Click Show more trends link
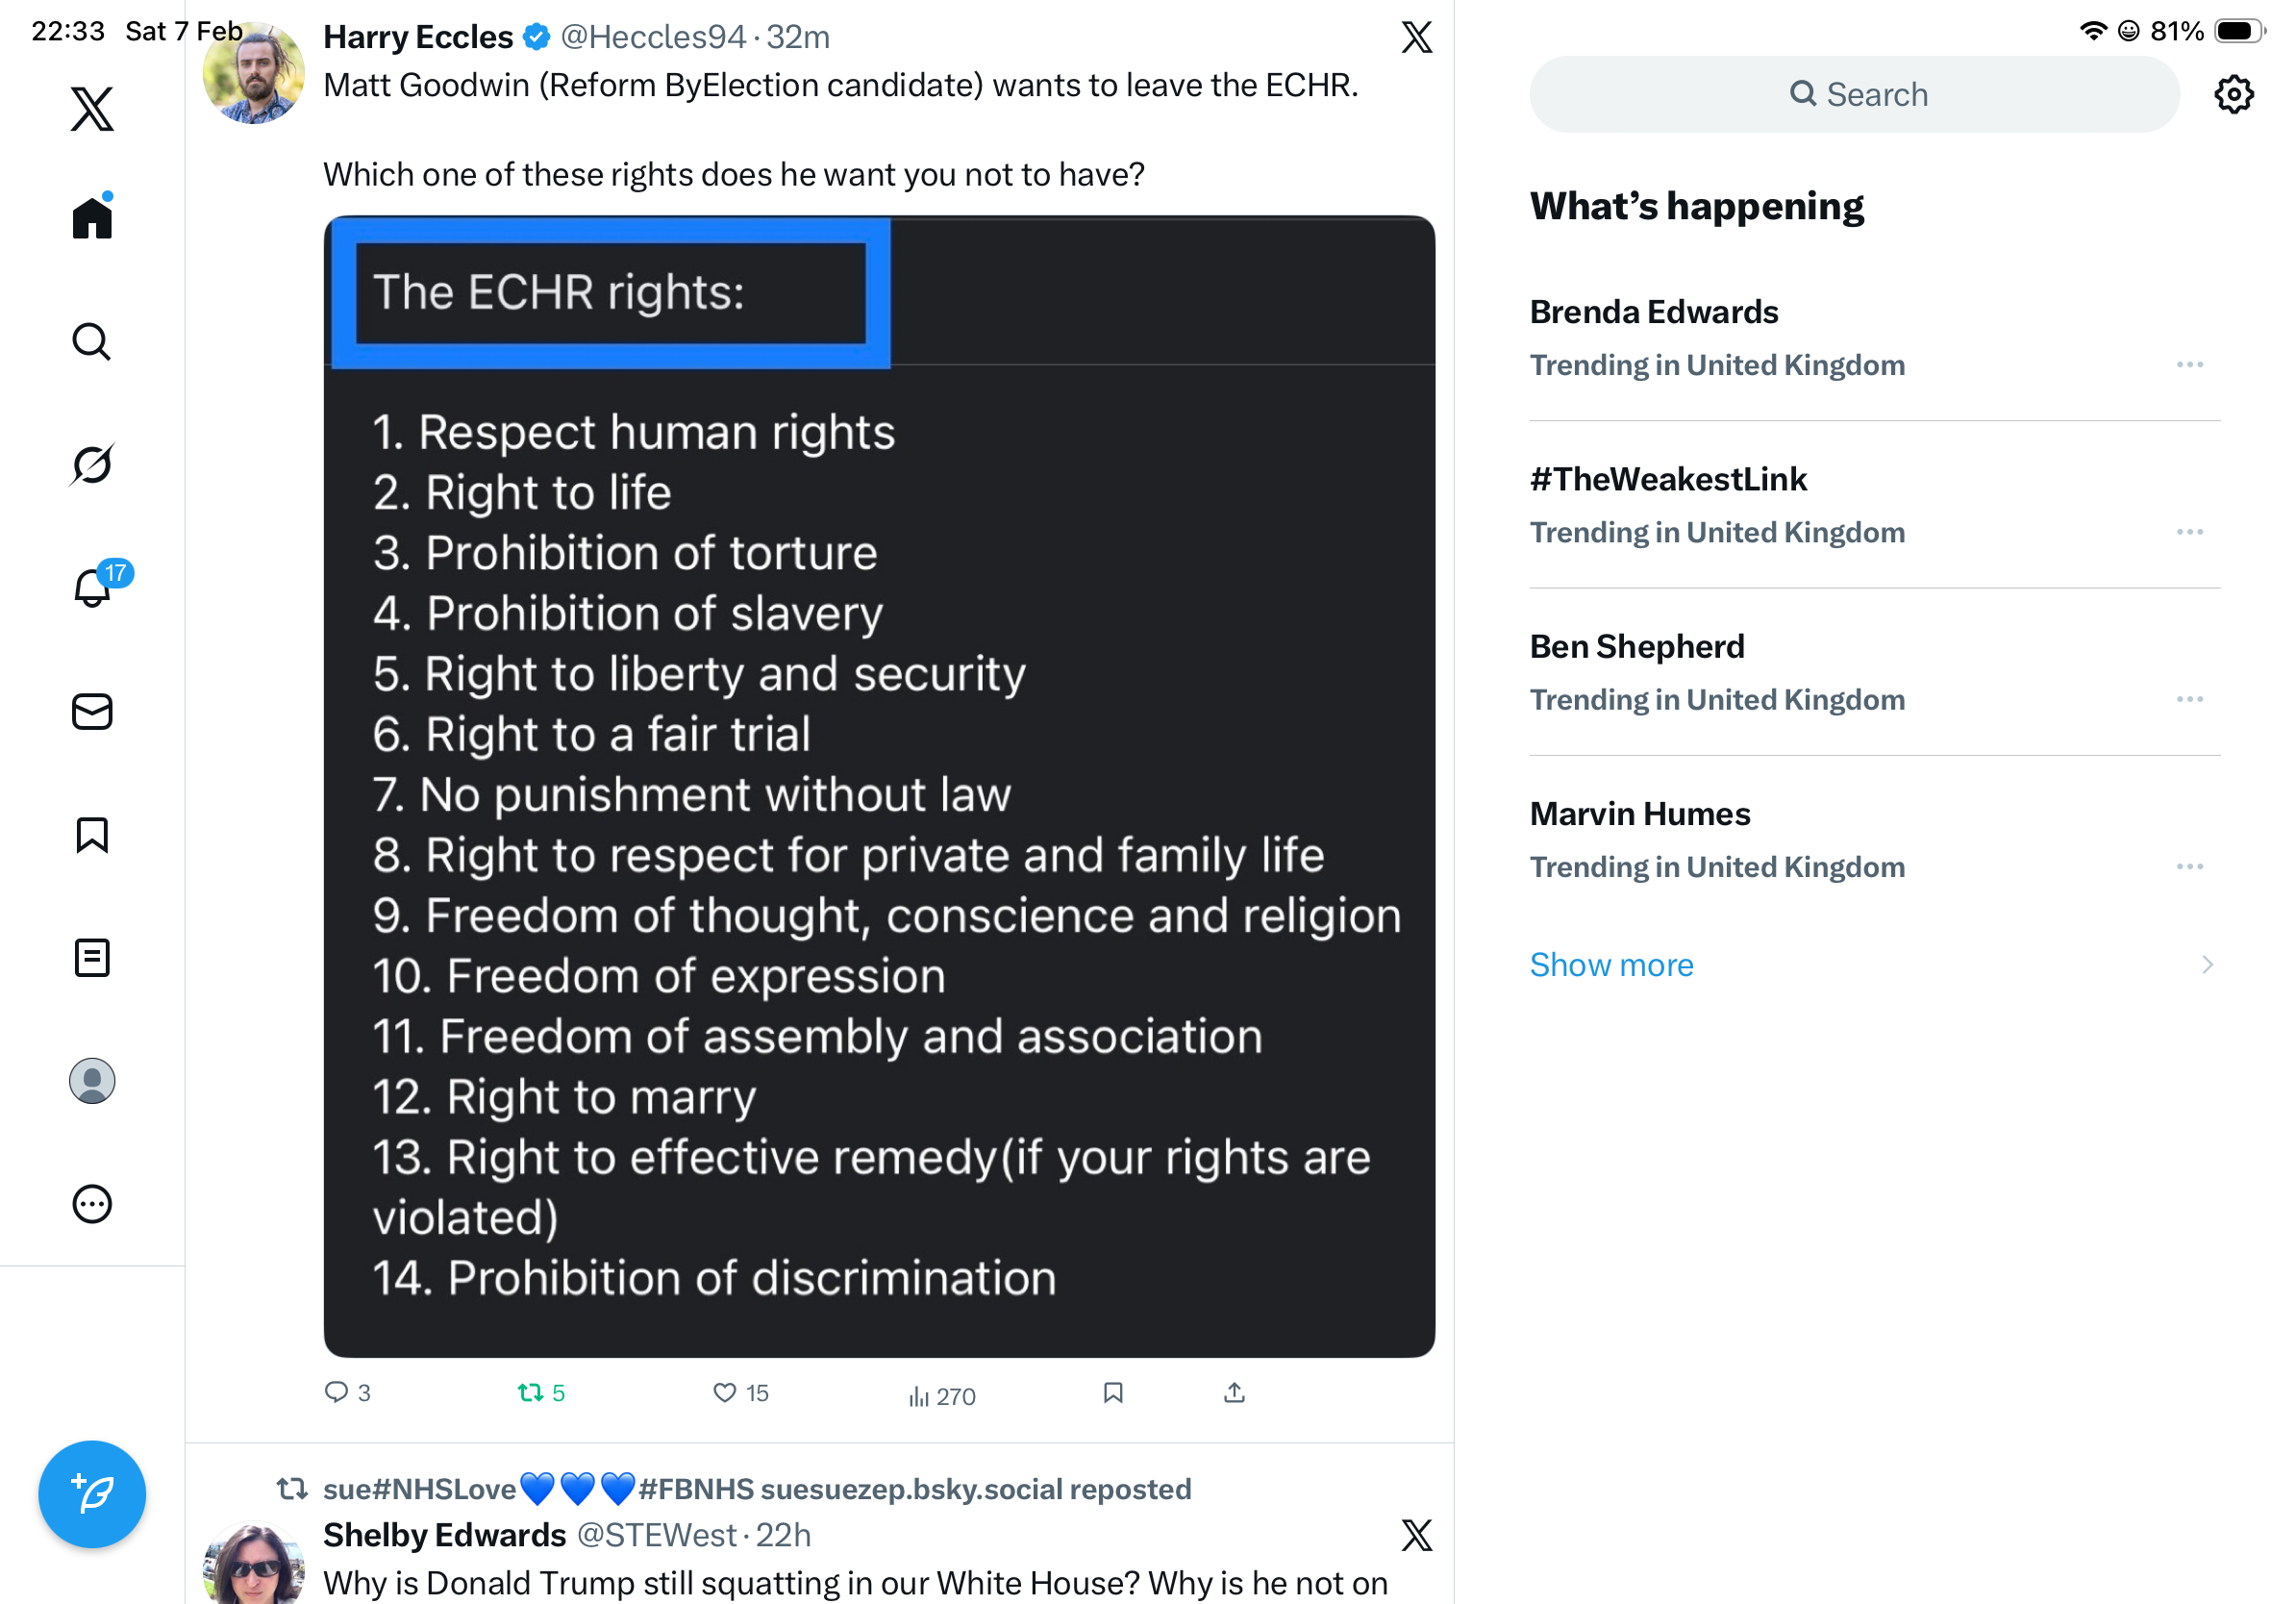Image resolution: width=2296 pixels, height=1604 pixels. coord(1611,965)
